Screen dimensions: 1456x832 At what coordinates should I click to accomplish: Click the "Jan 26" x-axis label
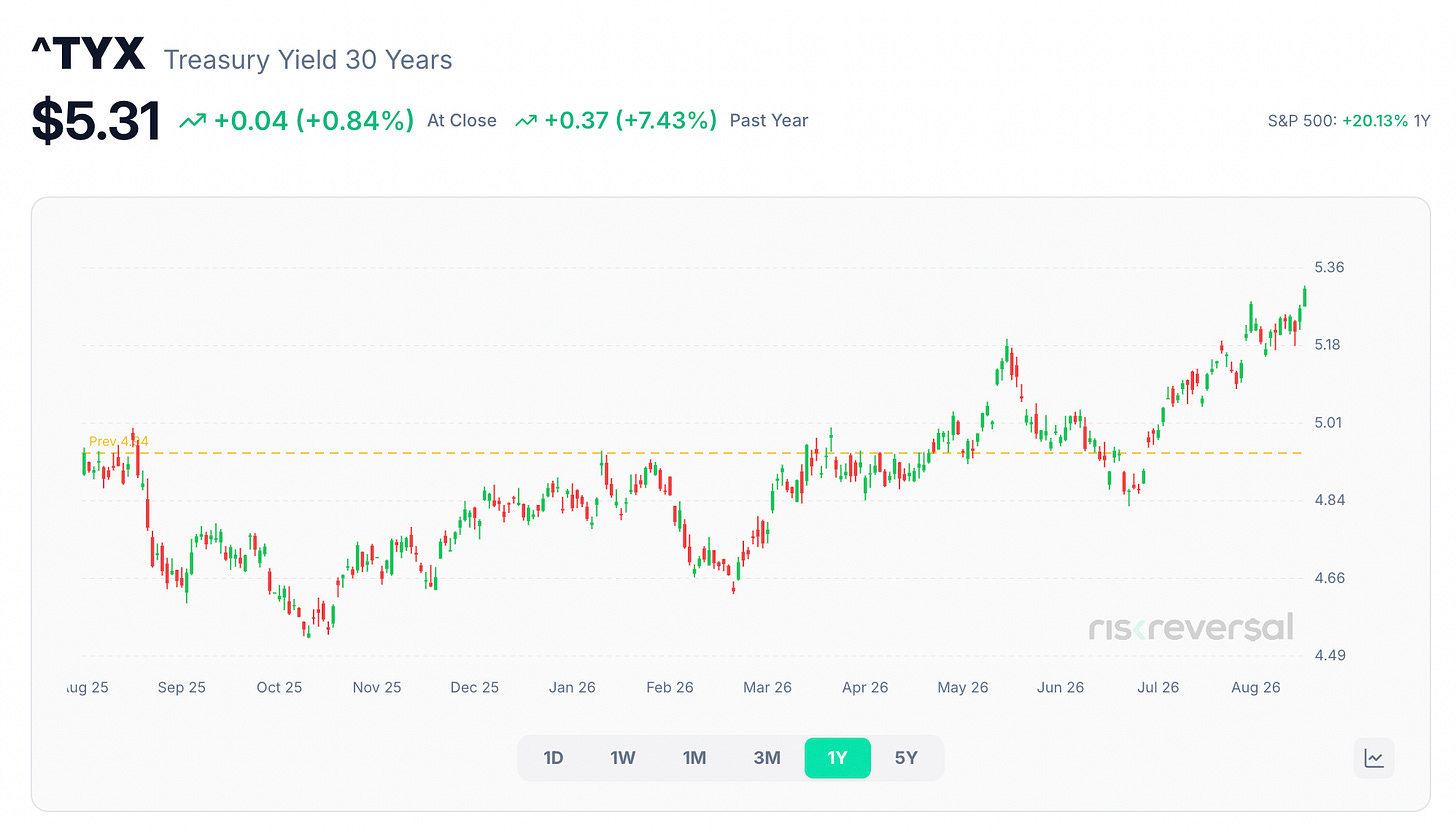click(573, 688)
